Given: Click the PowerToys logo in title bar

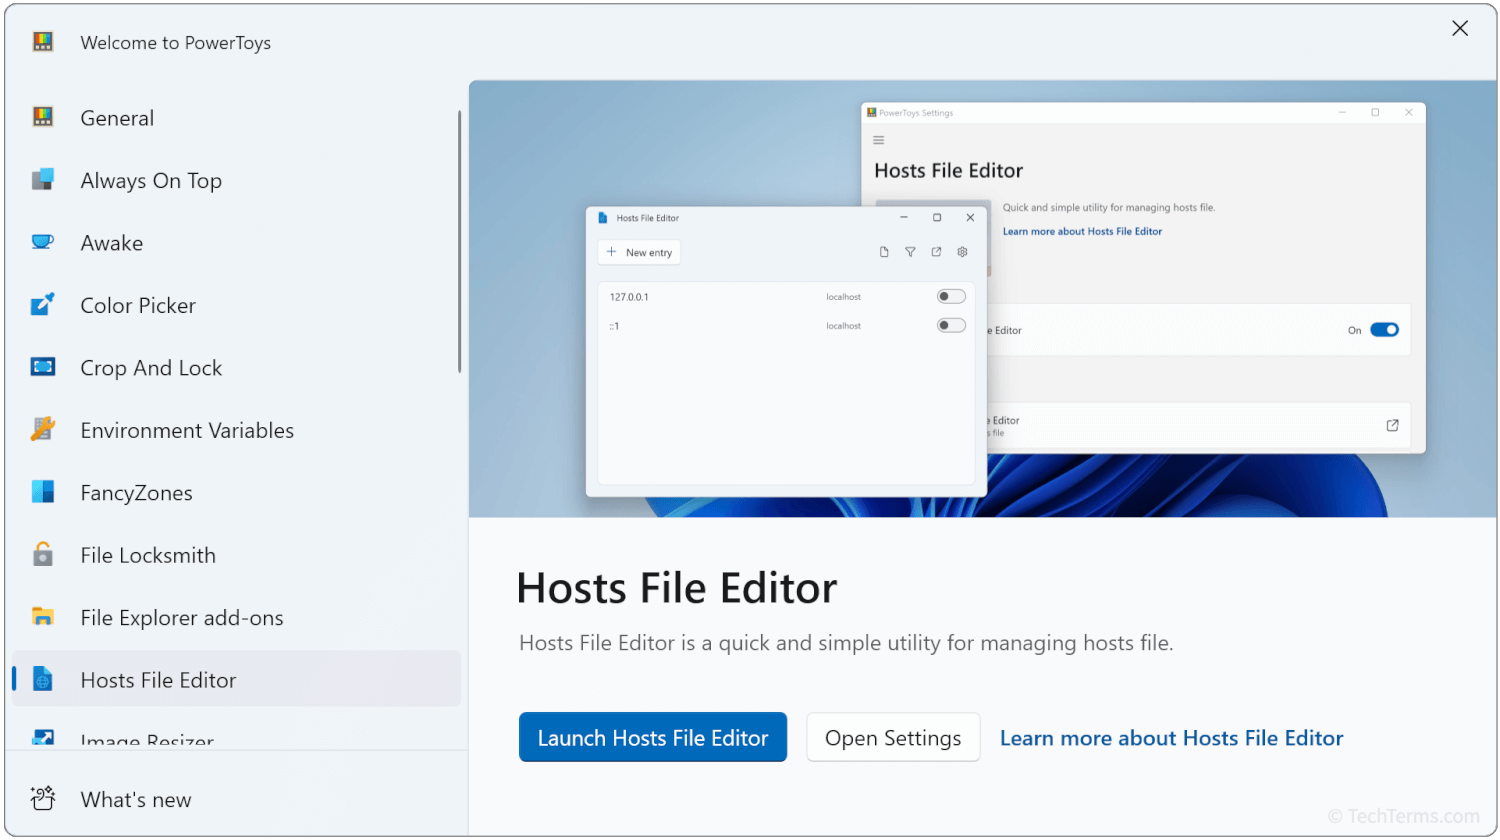Looking at the screenshot, I should click(x=43, y=42).
